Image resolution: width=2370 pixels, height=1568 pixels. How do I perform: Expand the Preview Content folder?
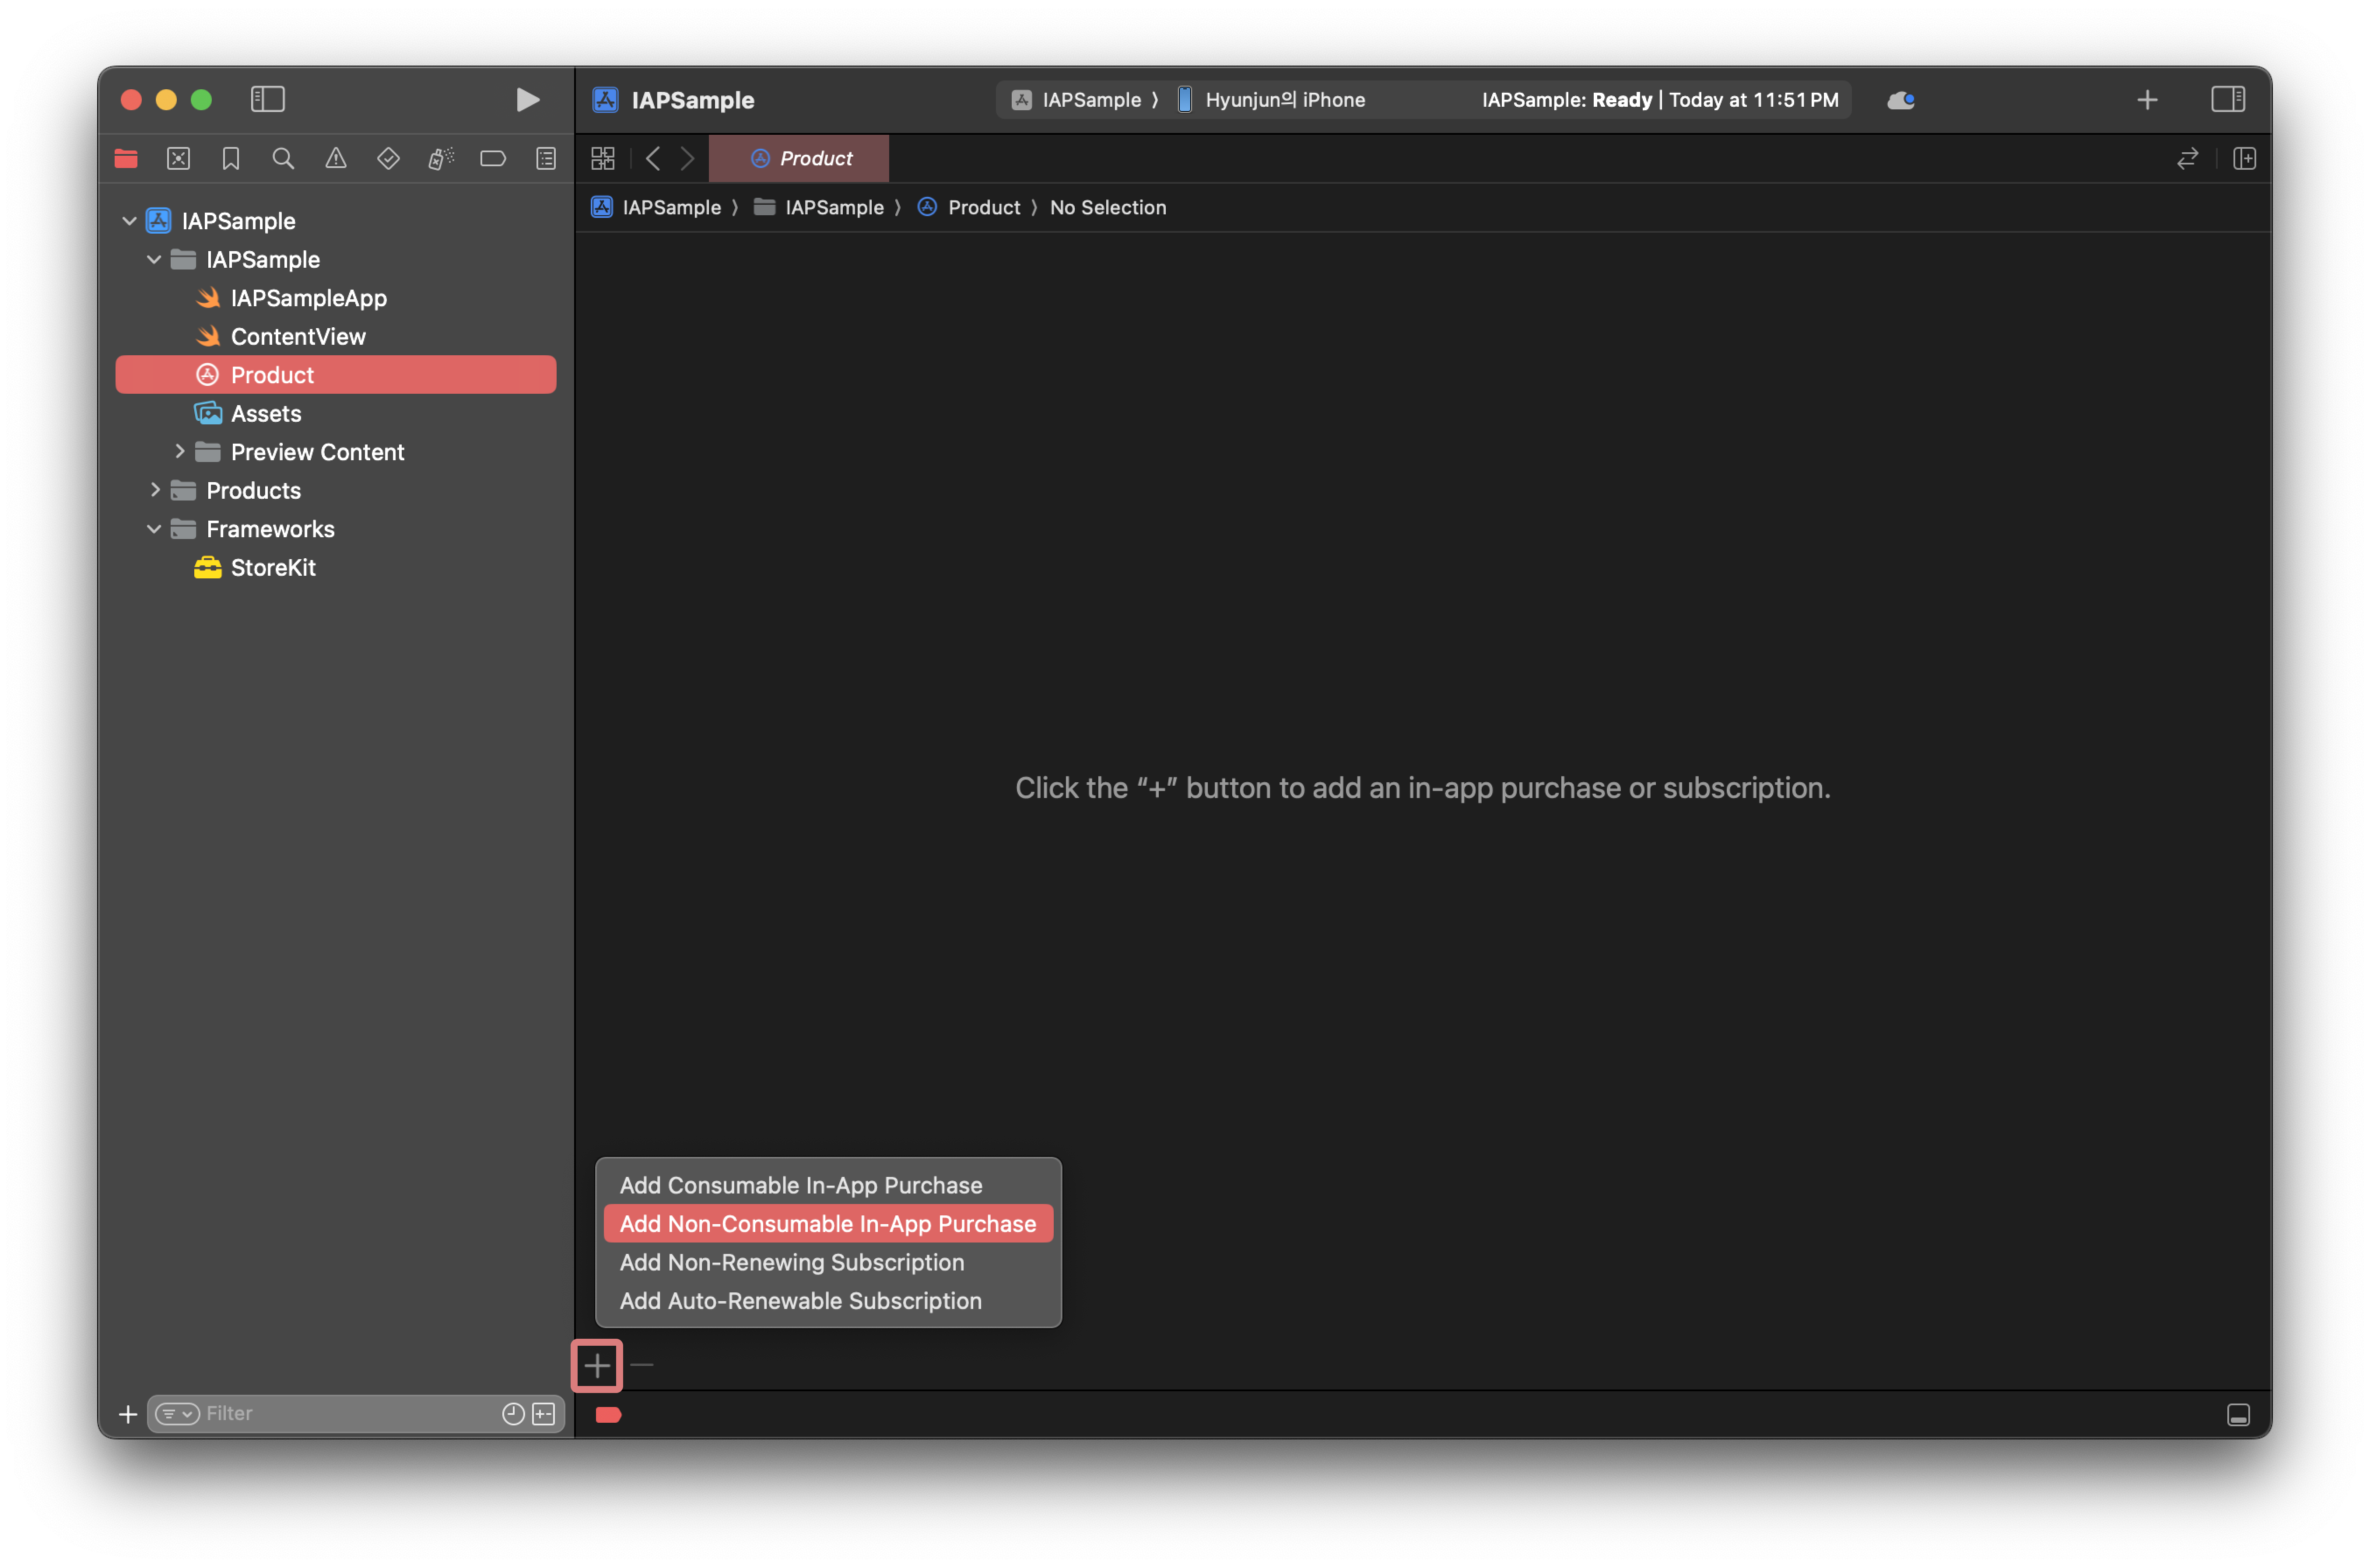[180, 452]
